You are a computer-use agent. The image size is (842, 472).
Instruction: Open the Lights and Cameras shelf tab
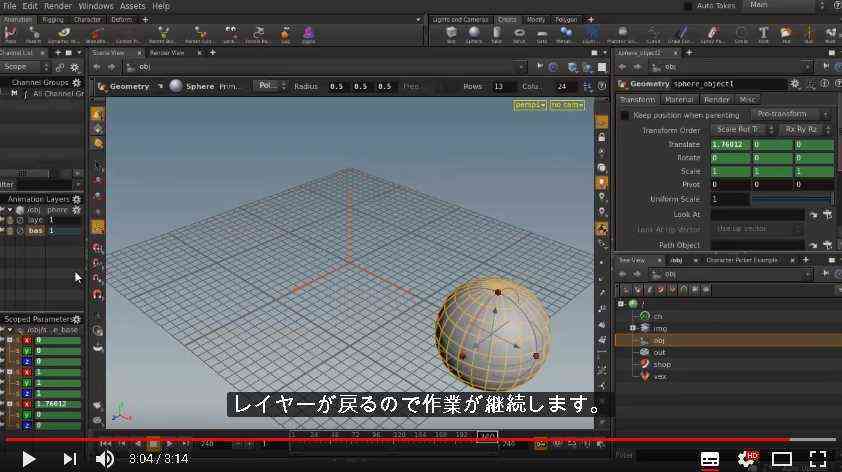click(460, 19)
